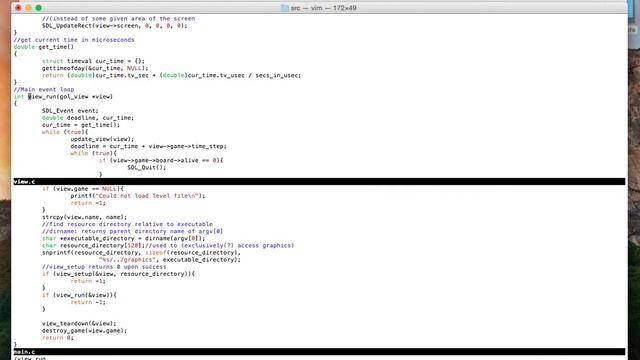Click 'if (view_setup(&view, resource_directory)){'
The image size is (640, 360).
[x=118, y=274]
